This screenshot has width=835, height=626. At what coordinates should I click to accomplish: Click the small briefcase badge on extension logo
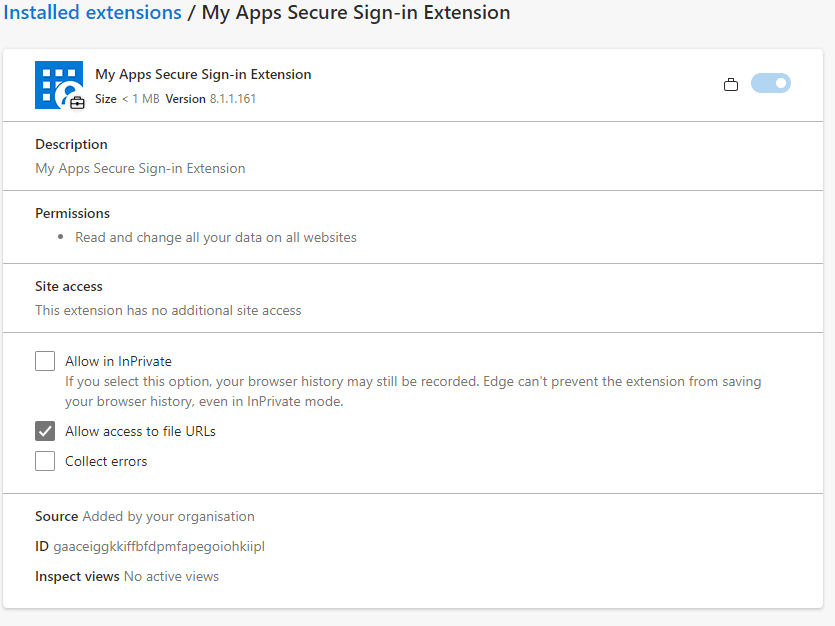(x=77, y=102)
